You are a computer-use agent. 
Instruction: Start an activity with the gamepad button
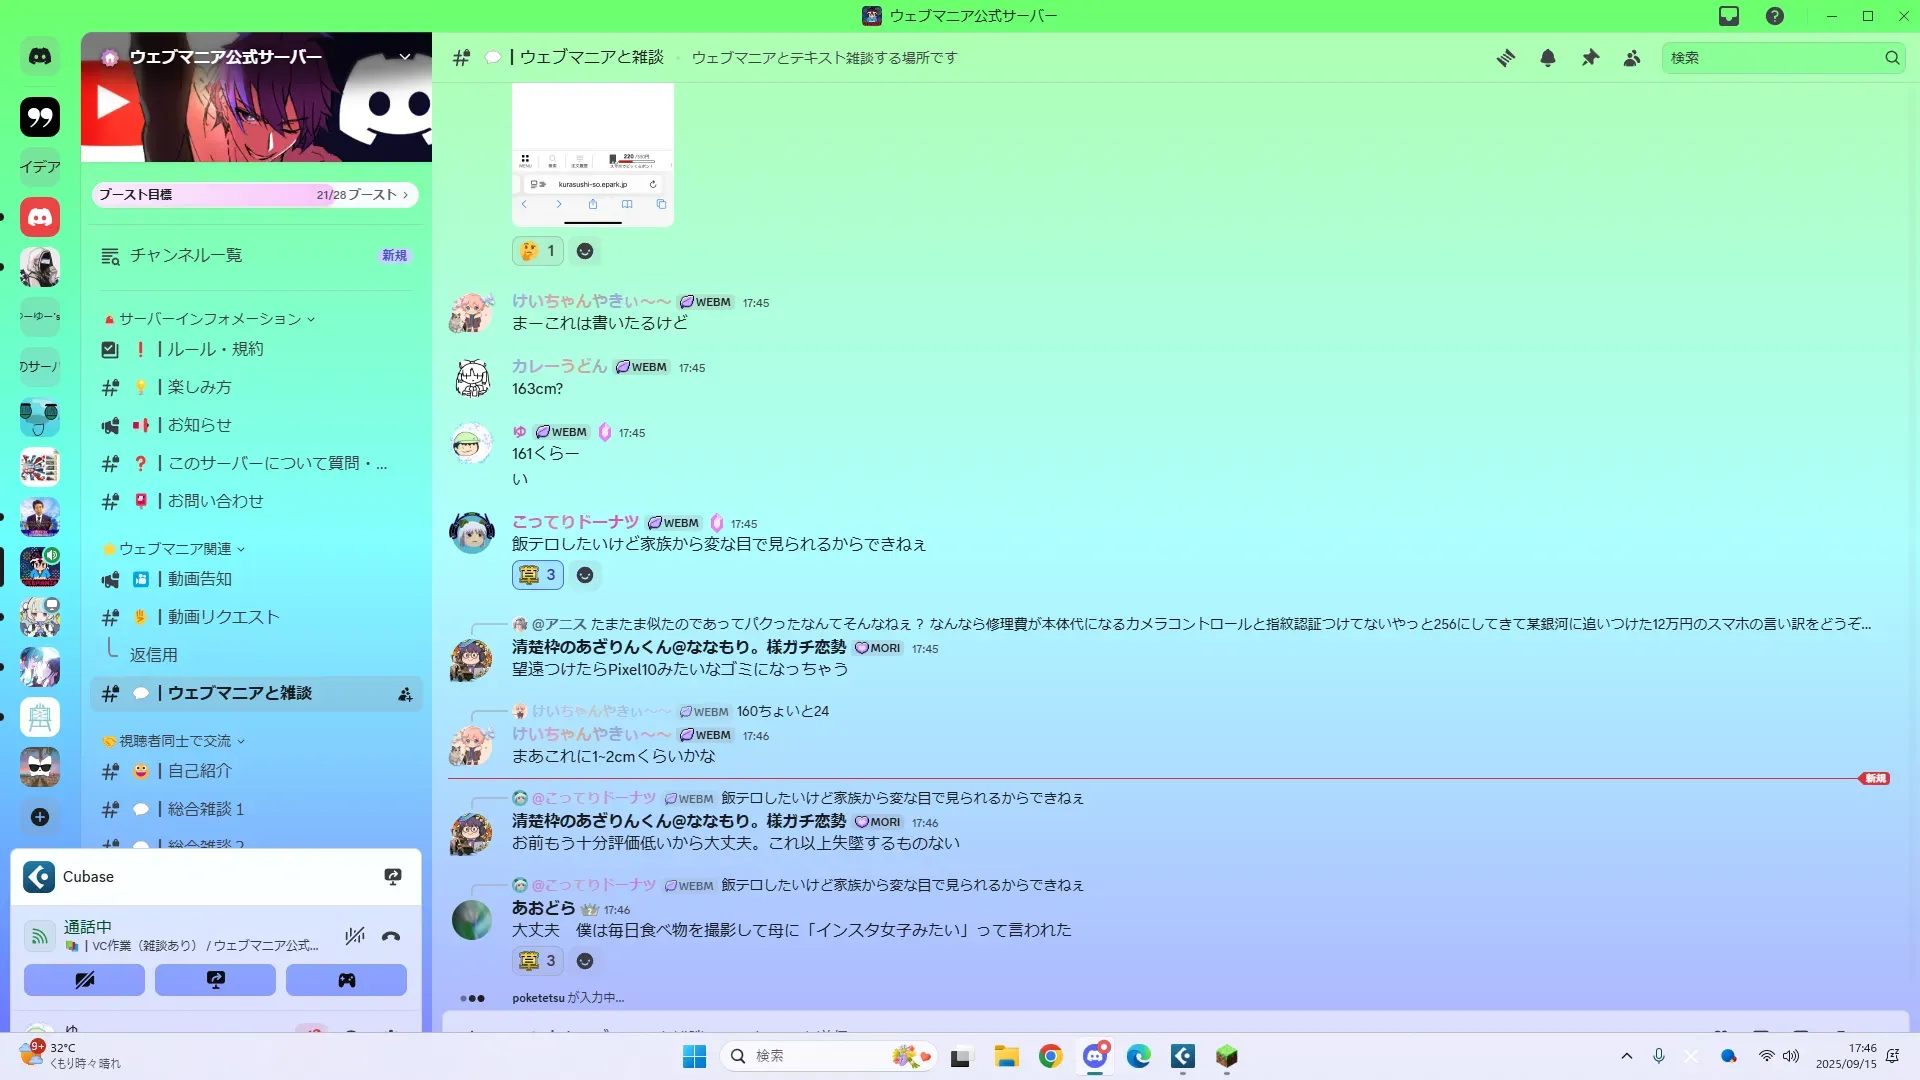pyautogui.click(x=346, y=980)
